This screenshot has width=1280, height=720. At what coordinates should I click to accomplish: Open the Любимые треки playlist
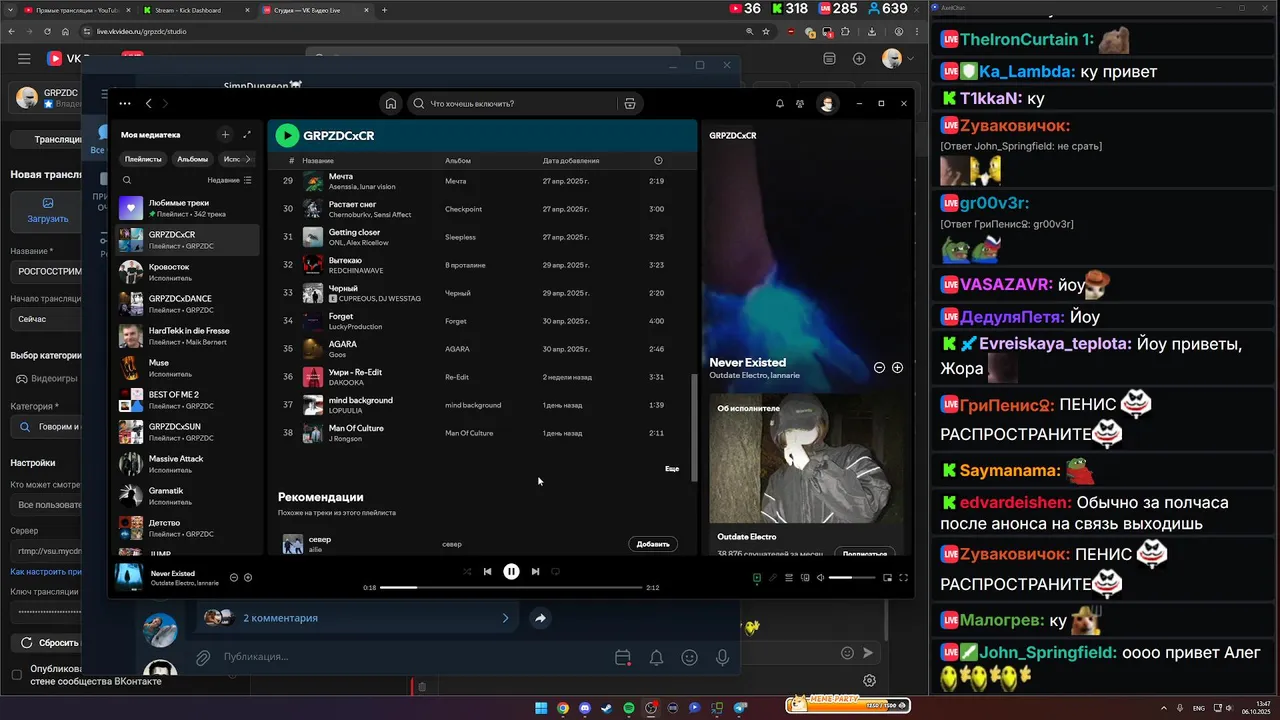188,208
